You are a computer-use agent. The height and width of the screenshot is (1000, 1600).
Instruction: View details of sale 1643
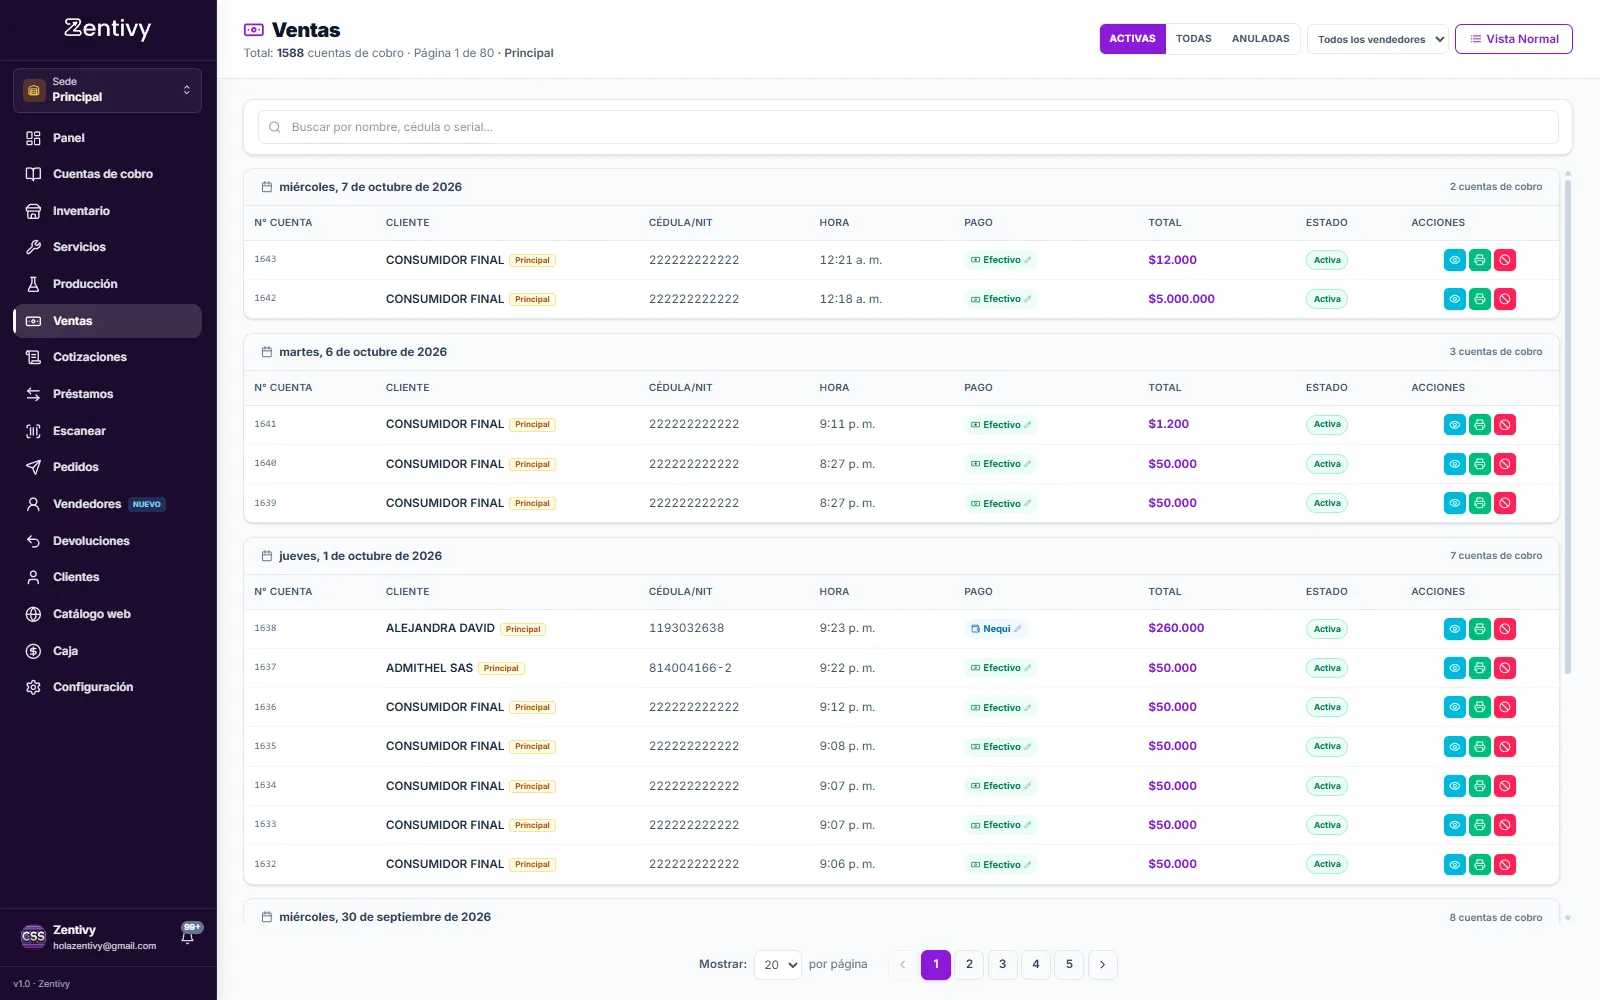point(1454,260)
